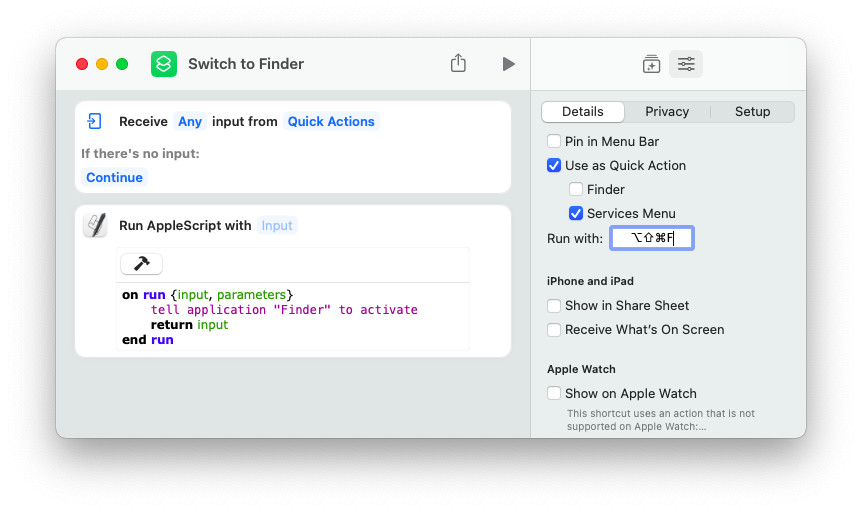This screenshot has width=862, height=512.
Task: Click the 'If there's no input:' label
Action: pos(140,153)
